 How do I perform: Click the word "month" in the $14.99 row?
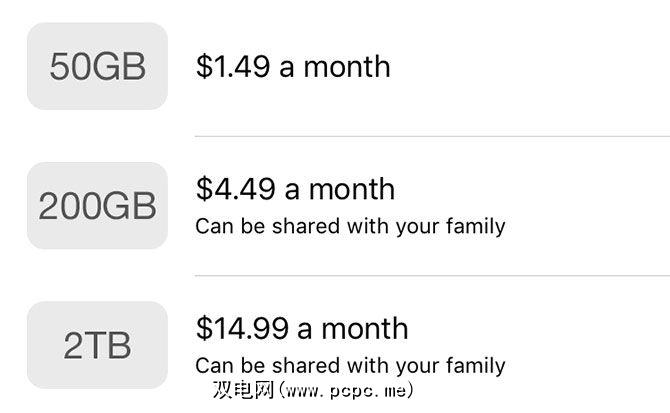pyautogui.click(x=364, y=328)
